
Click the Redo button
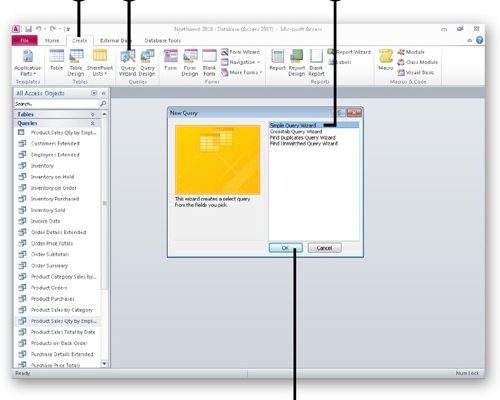click(x=53, y=29)
